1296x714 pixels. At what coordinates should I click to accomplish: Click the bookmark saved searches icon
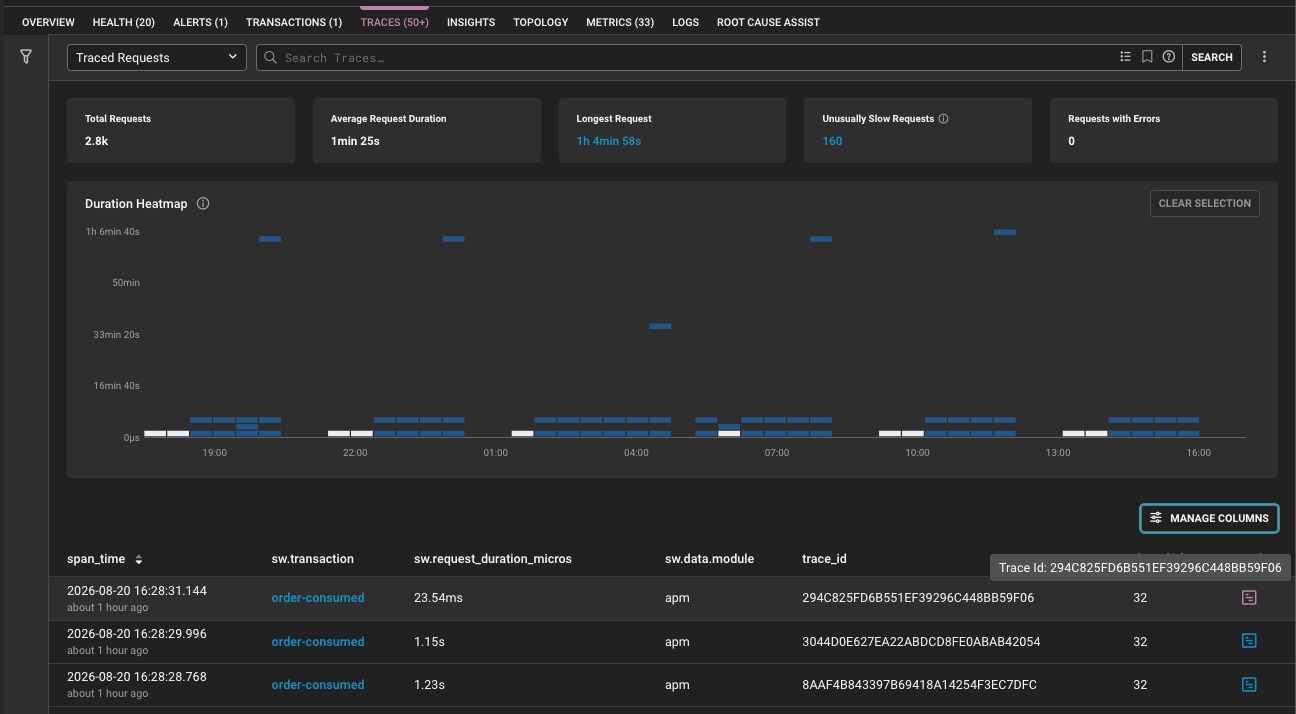point(1147,57)
